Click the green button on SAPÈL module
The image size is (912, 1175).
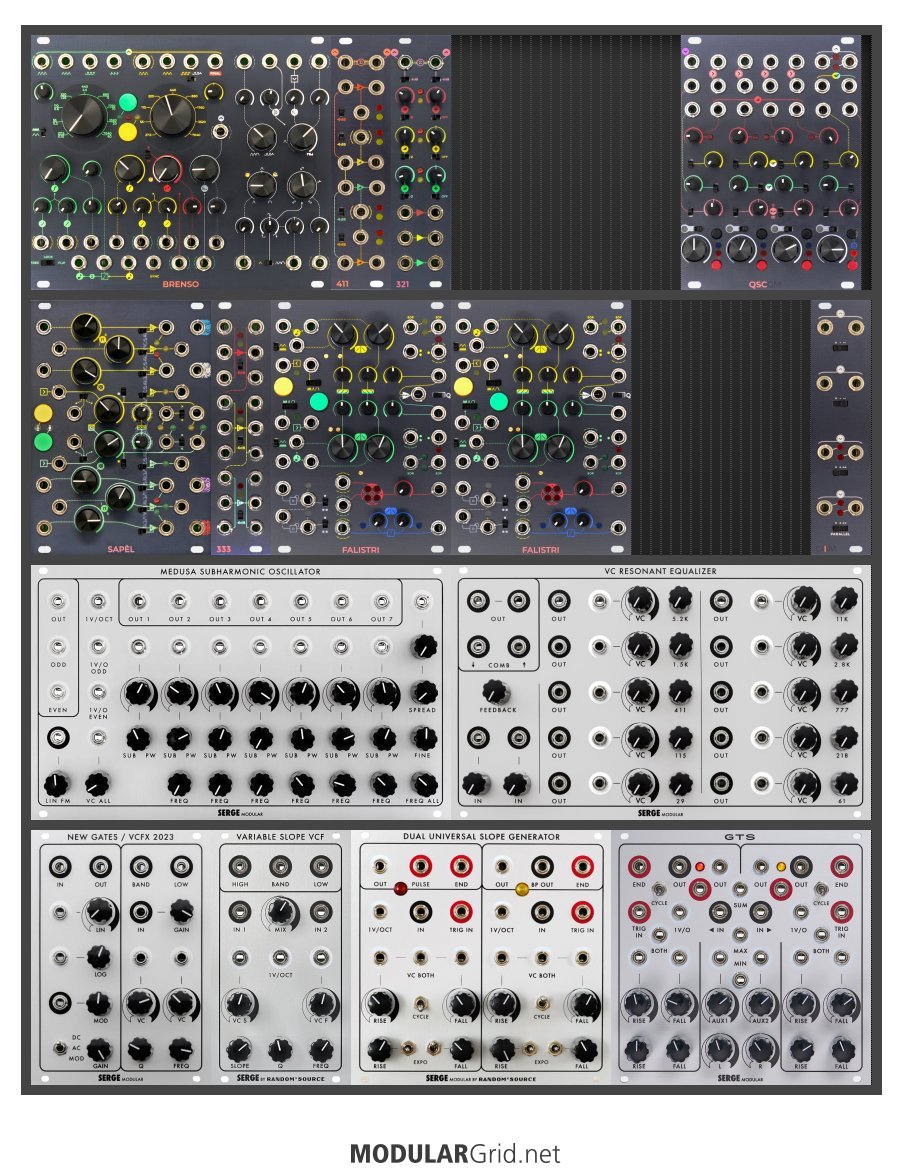tap(43, 441)
